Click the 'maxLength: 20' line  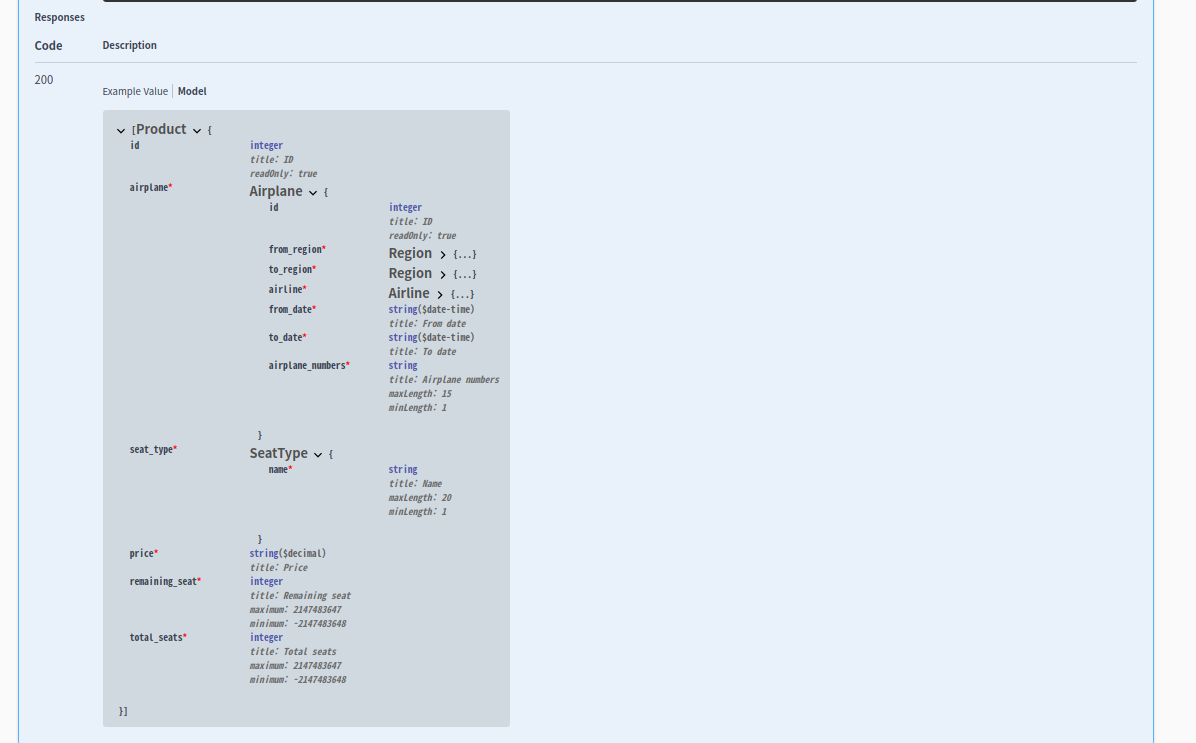pyautogui.click(x=420, y=498)
